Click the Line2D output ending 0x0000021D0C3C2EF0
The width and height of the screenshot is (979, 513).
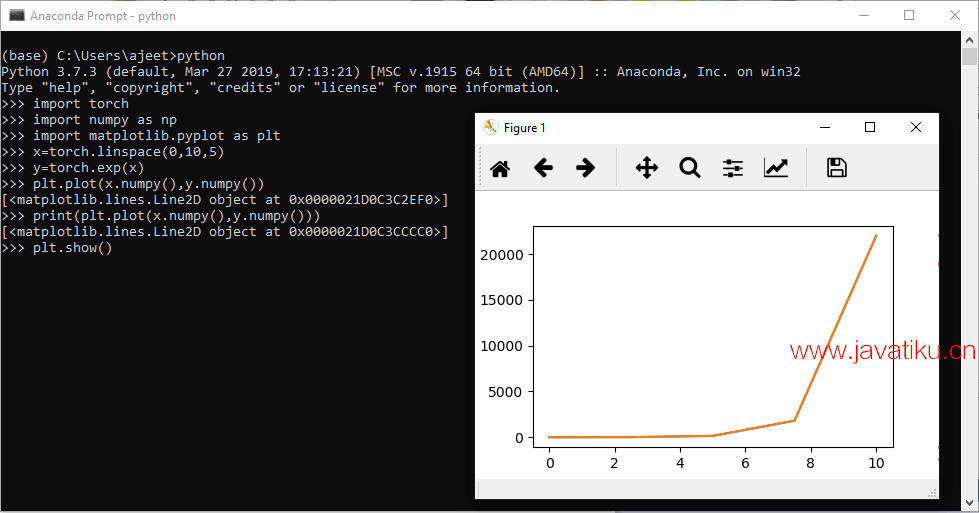tap(225, 200)
